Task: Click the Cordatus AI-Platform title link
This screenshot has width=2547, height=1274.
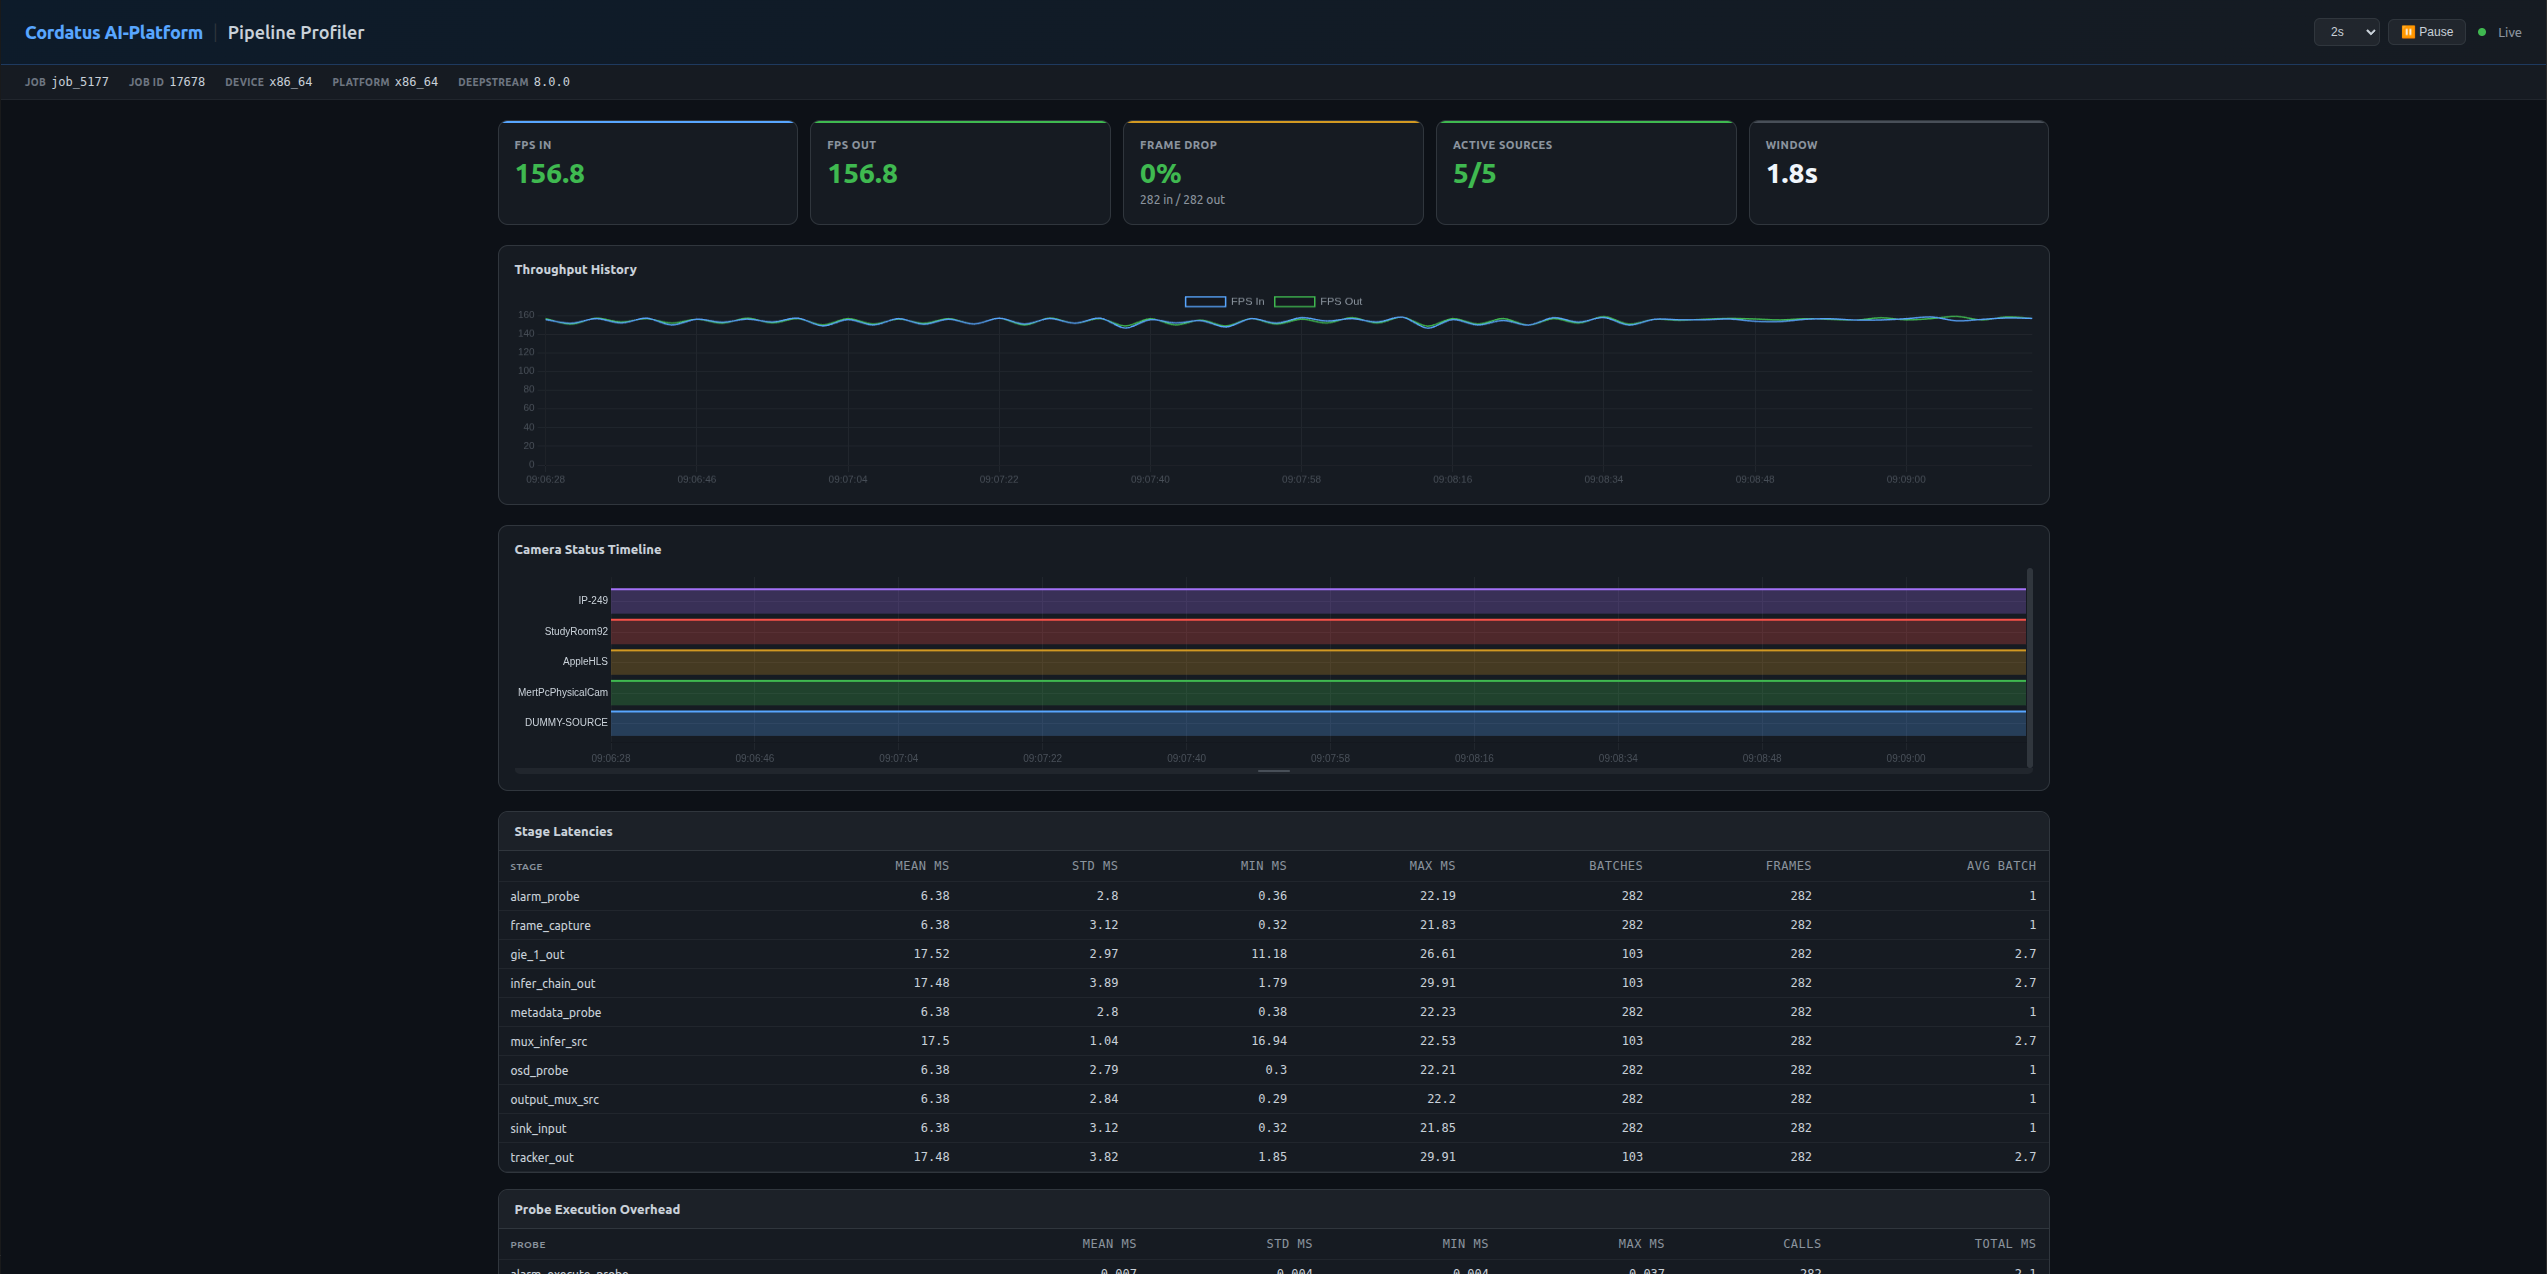Action: tap(114, 32)
